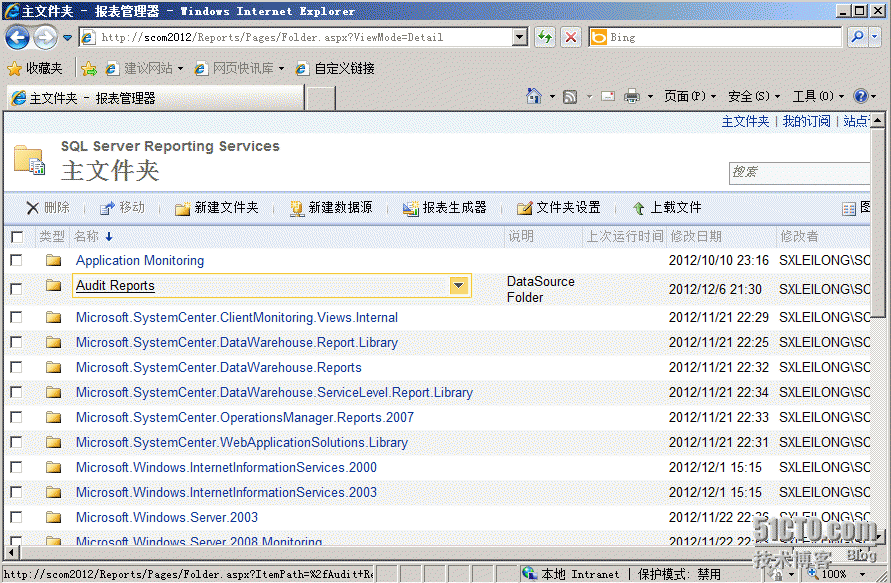Open a new blank tab button
This screenshot has height=583, width=891.
320,98
